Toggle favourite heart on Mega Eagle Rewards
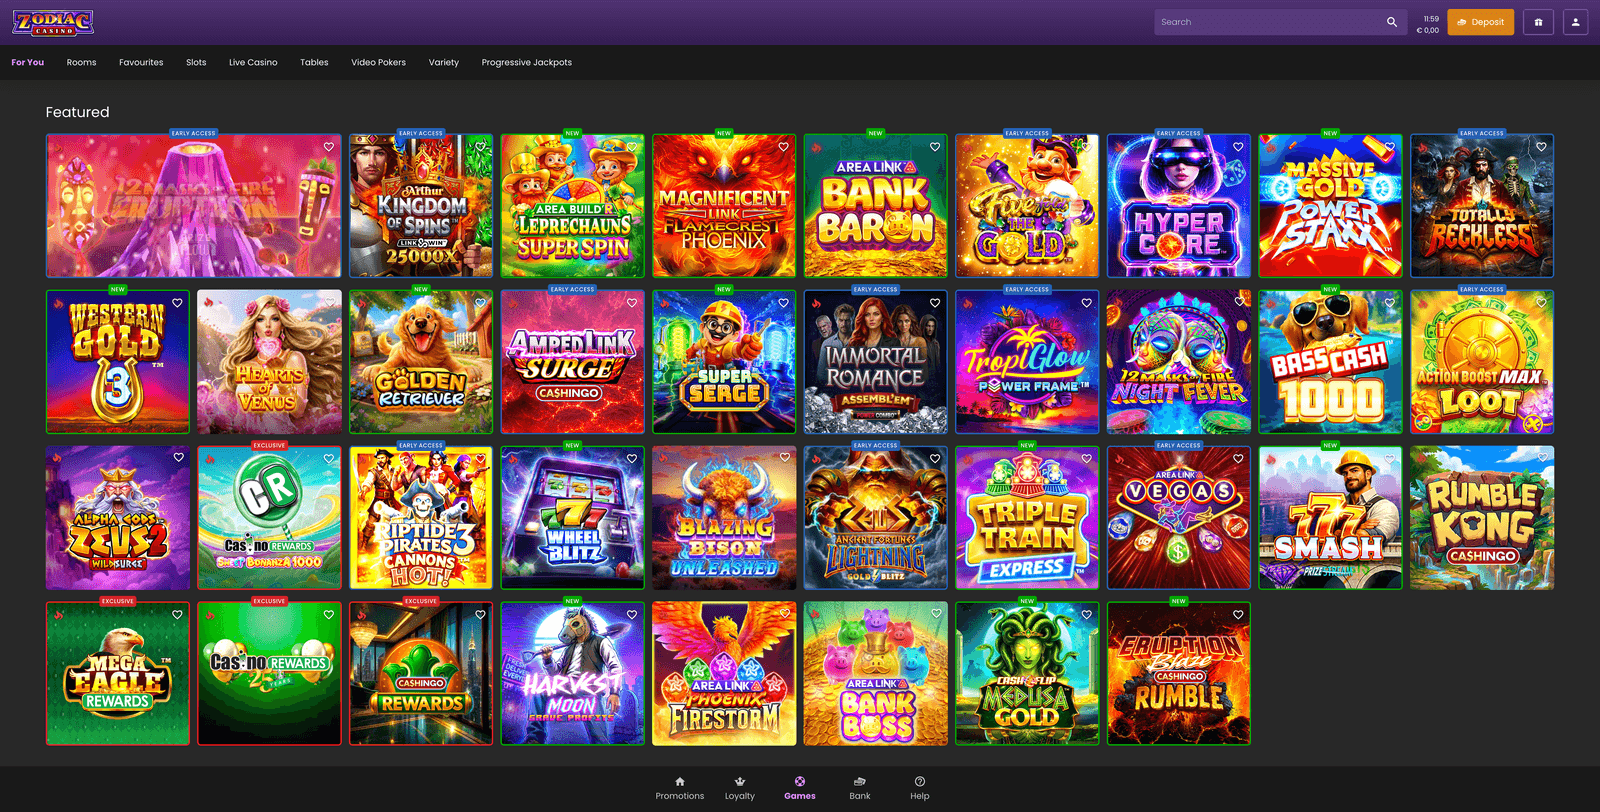The width and height of the screenshot is (1600, 812). pyautogui.click(x=177, y=615)
